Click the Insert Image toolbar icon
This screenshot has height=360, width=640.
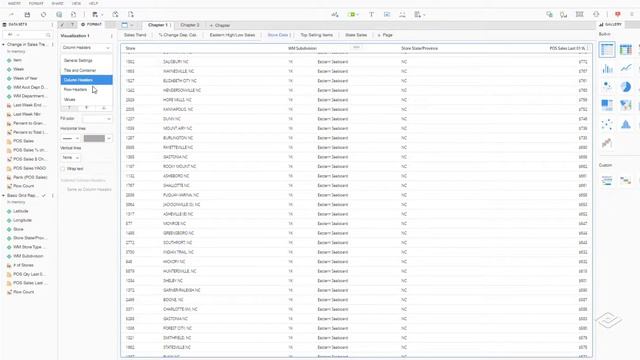[x=387, y=15]
